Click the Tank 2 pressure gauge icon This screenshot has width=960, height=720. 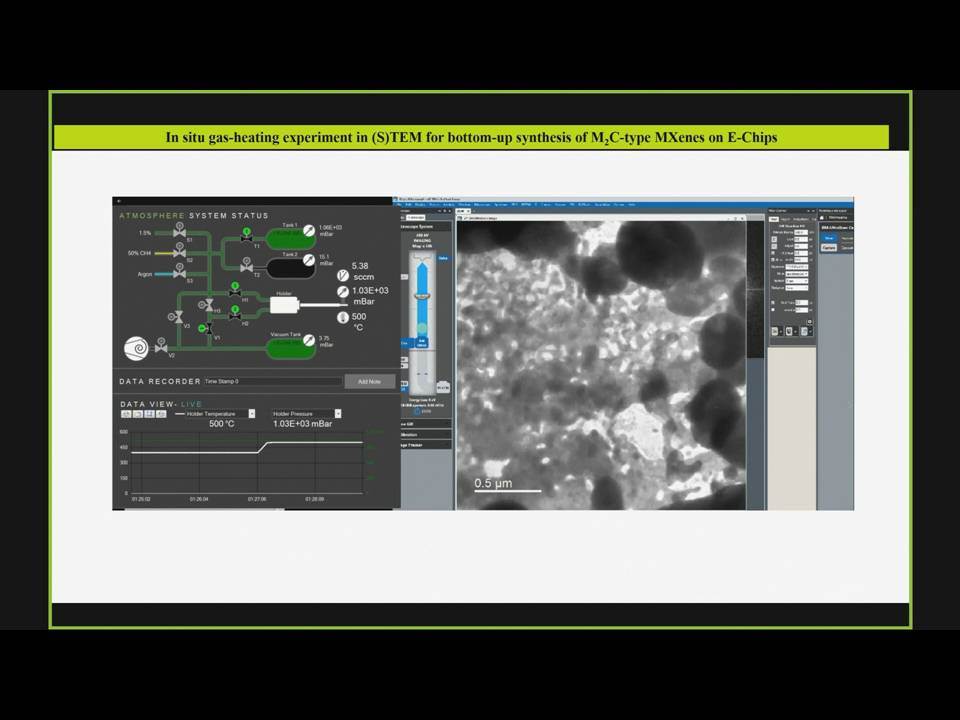coord(310,260)
